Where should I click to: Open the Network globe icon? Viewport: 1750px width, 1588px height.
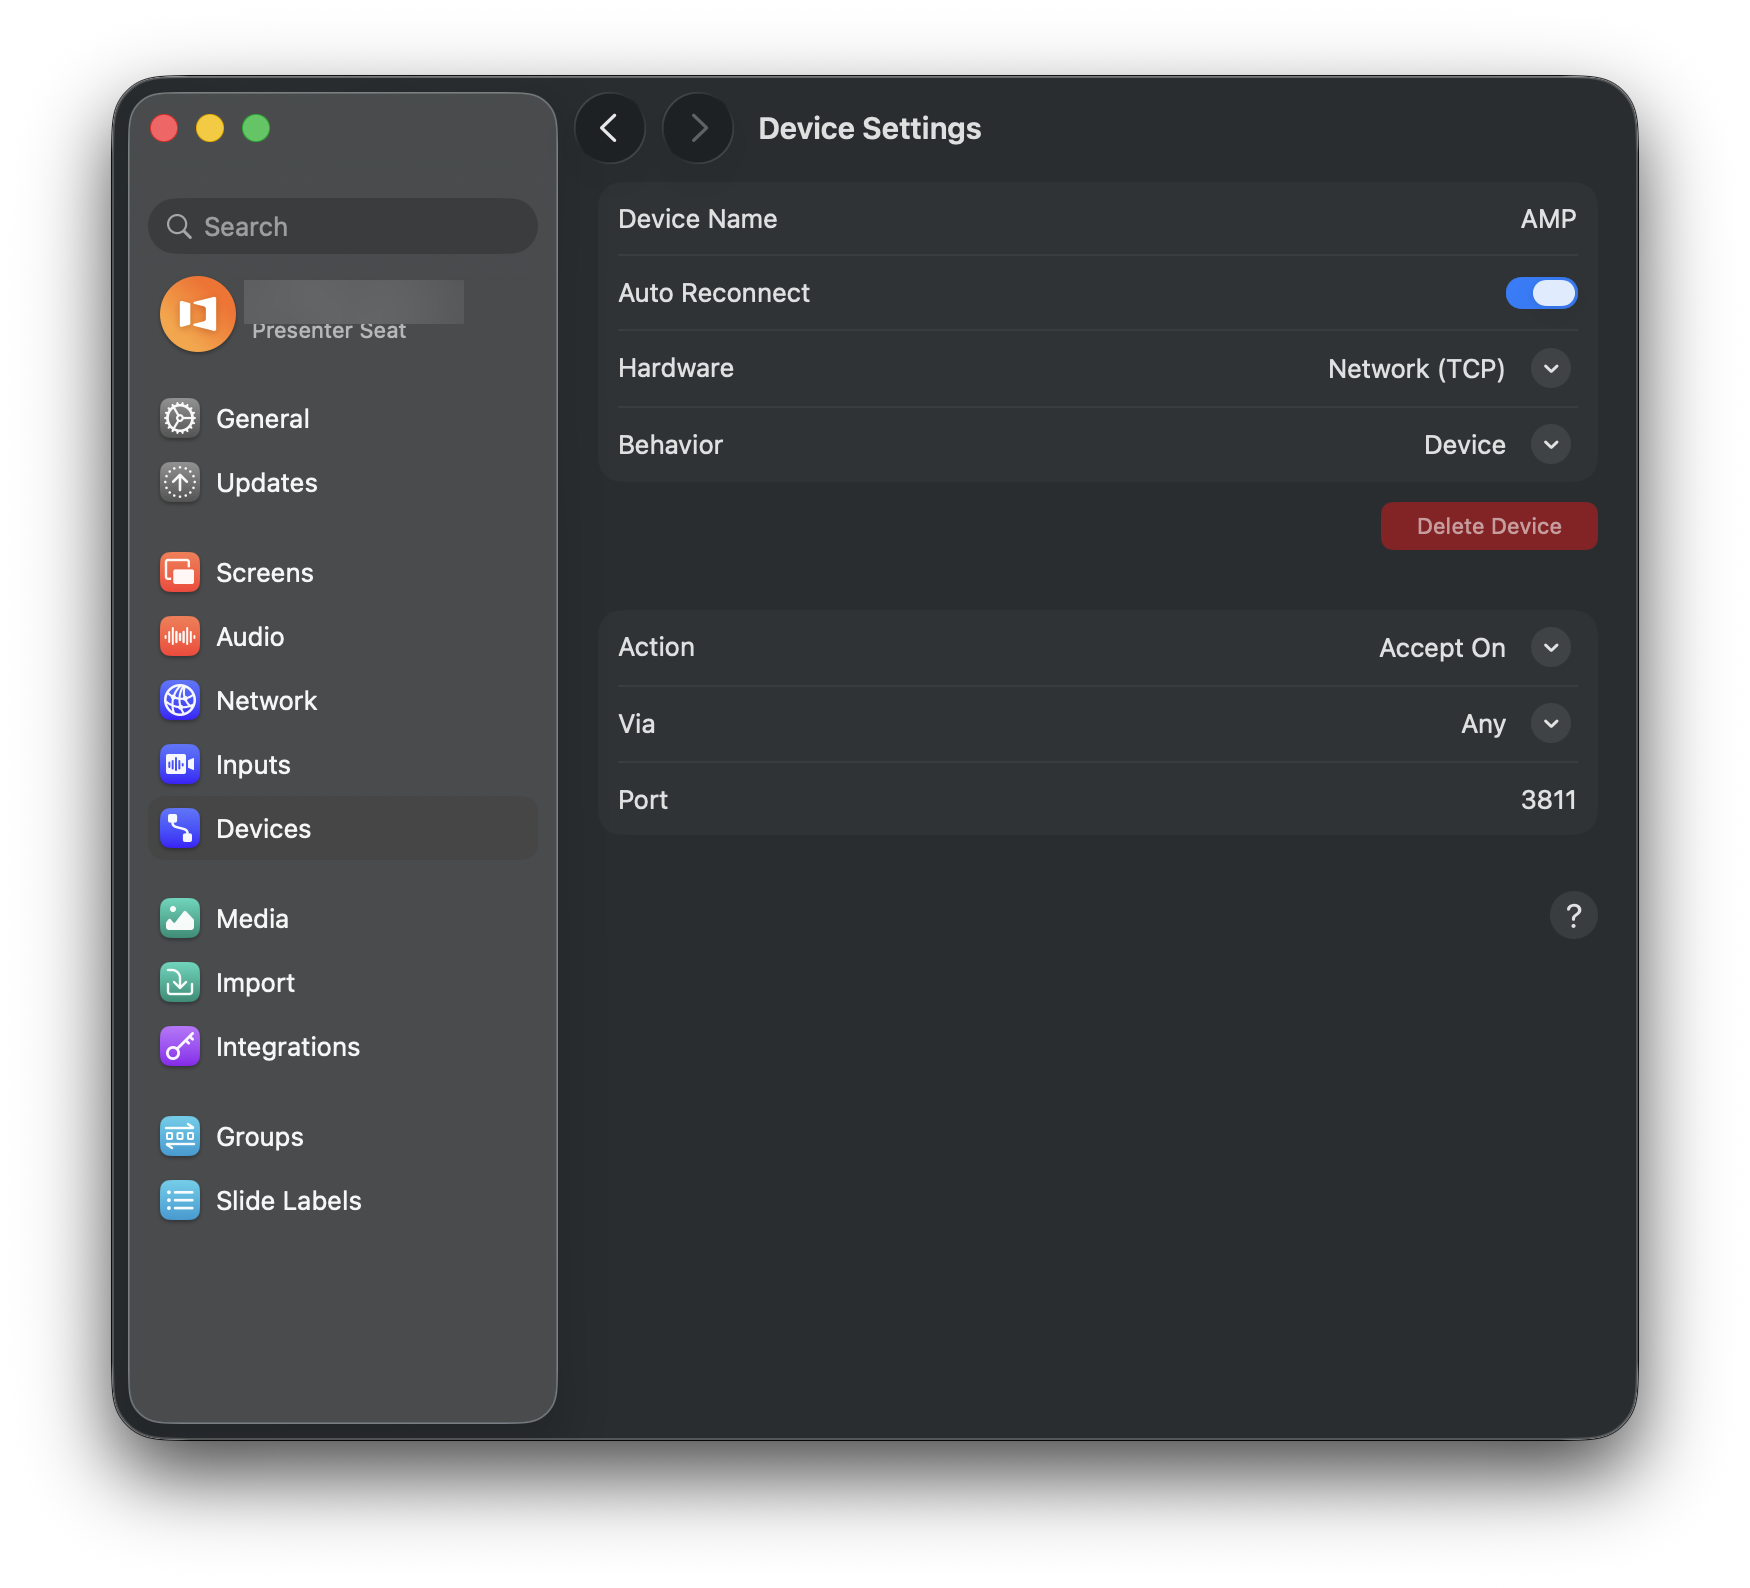pyautogui.click(x=180, y=700)
